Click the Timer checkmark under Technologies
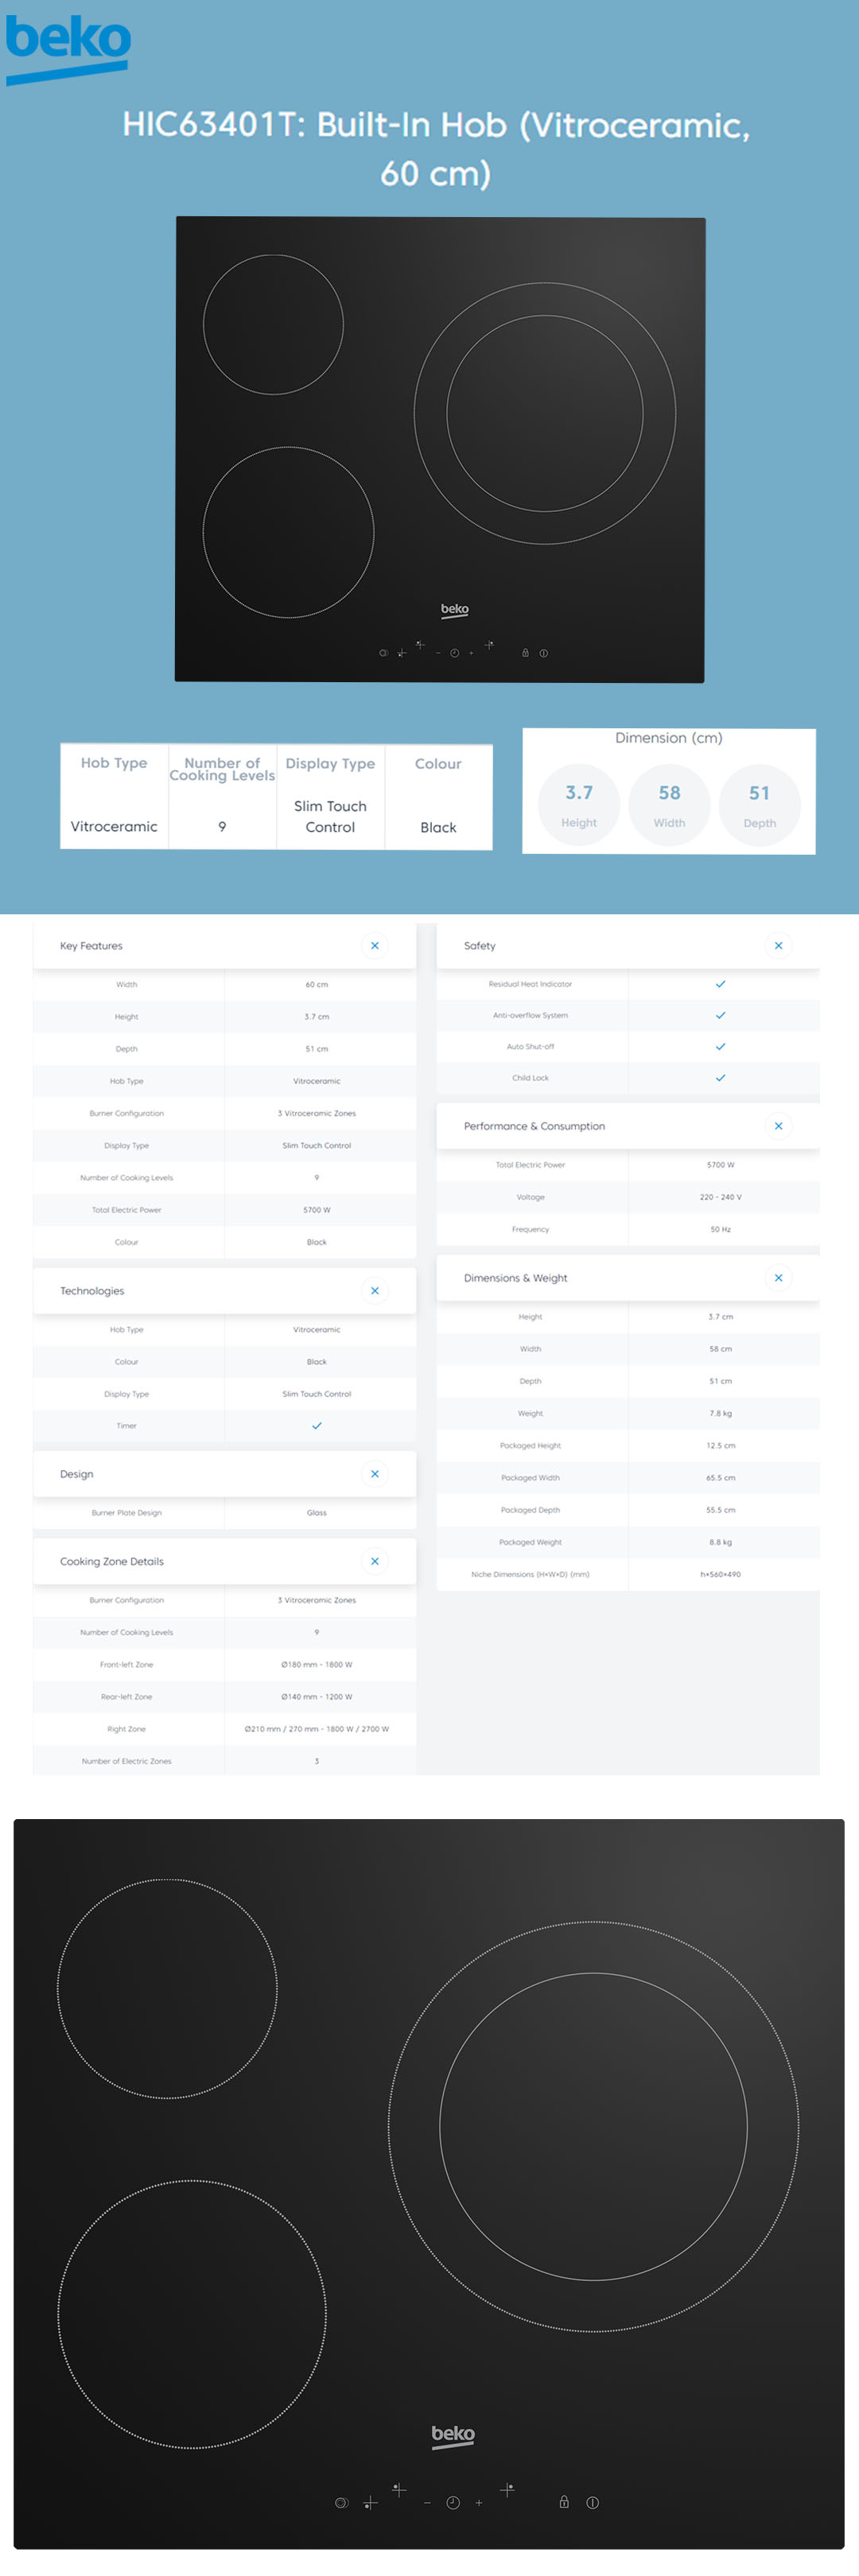Screen dimensions: 859x2576 (x=317, y=1426)
